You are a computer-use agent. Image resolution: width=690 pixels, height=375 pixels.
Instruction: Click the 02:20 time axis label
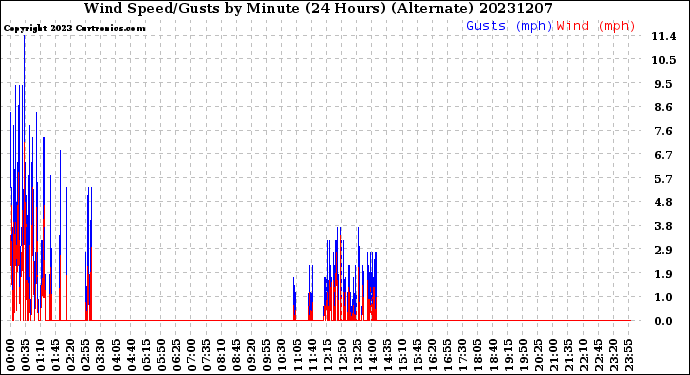[x=70, y=355]
